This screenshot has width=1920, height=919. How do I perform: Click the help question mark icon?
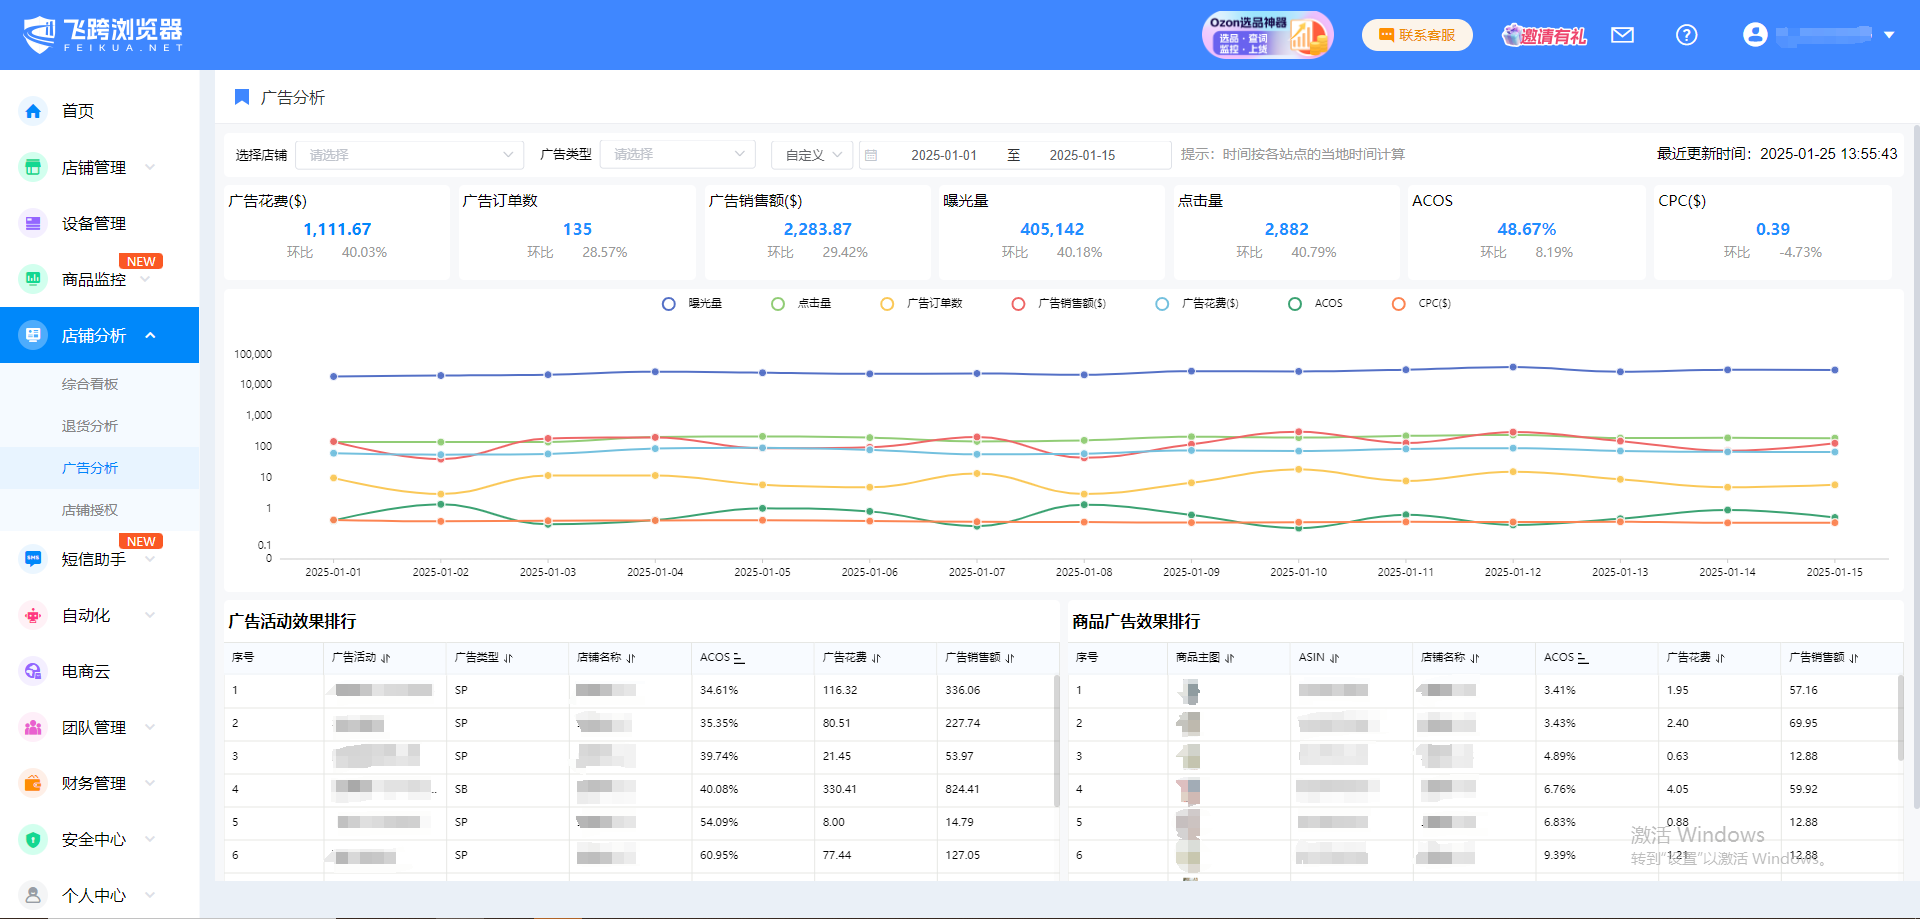pyautogui.click(x=1686, y=36)
